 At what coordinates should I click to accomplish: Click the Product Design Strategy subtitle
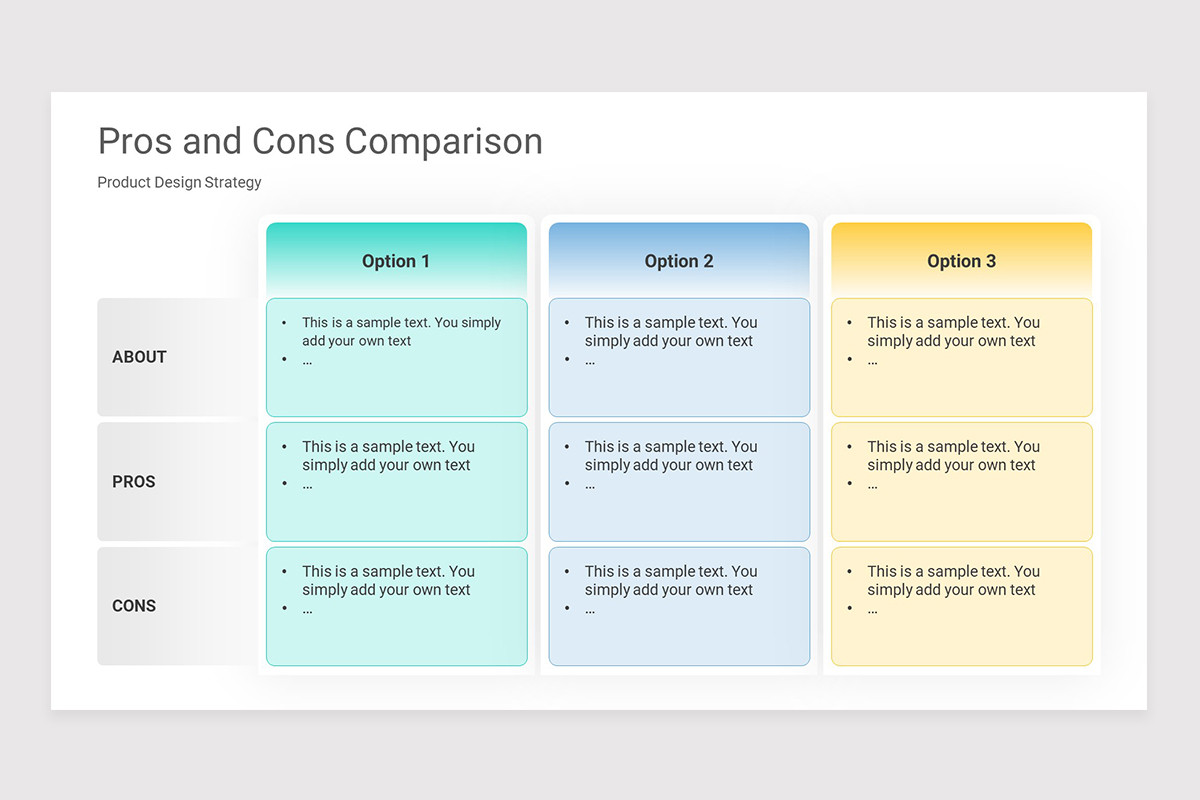179,182
